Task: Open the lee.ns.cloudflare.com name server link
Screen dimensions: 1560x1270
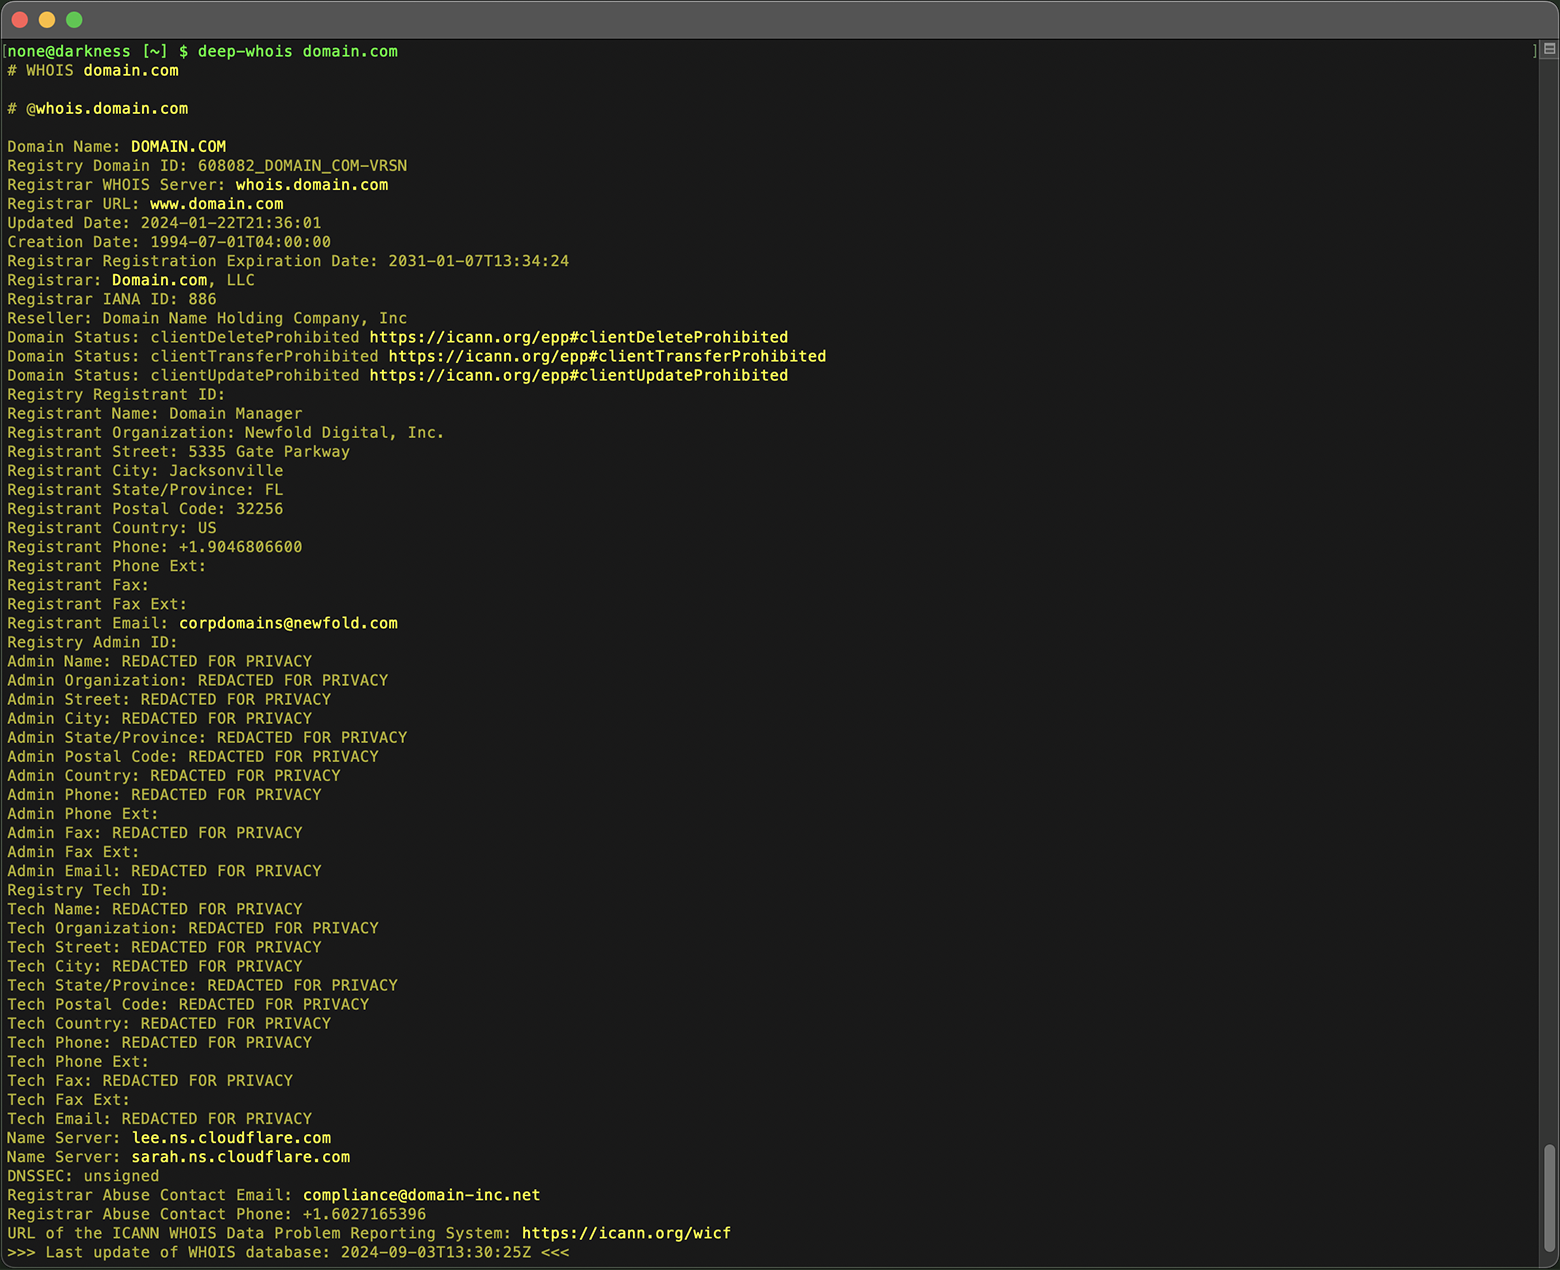Action: [x=230, y=1137]
